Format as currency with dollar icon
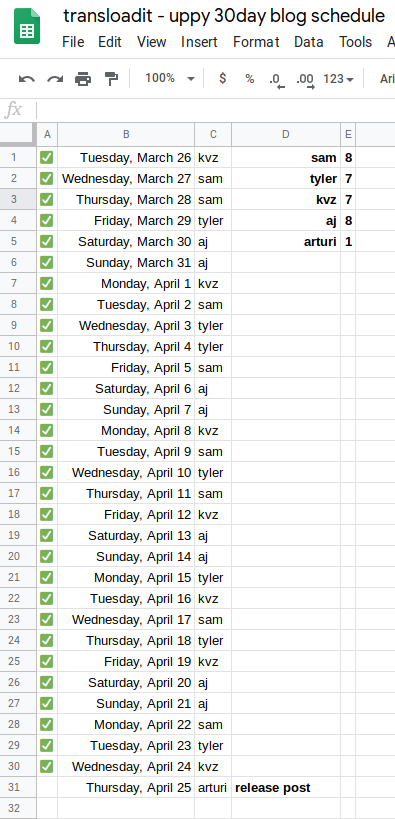The width and height of the screenshot is (395, 819). (223, 79)
